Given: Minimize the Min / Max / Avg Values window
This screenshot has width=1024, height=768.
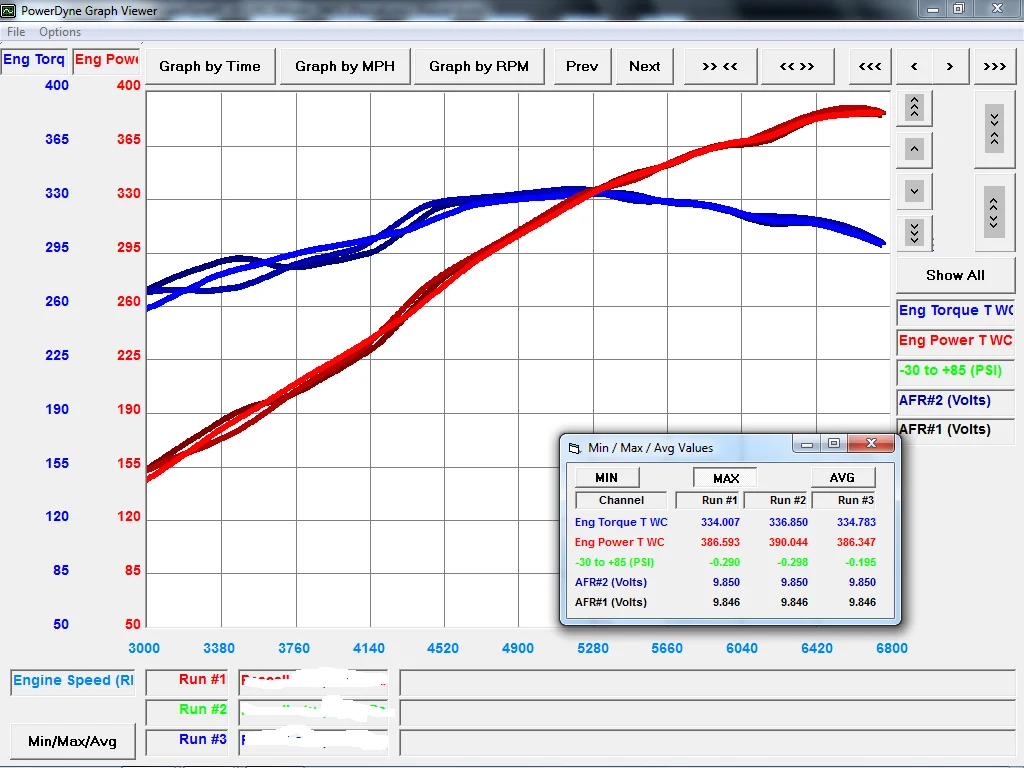Looking at the screenshot, I should tap(807, 443).
